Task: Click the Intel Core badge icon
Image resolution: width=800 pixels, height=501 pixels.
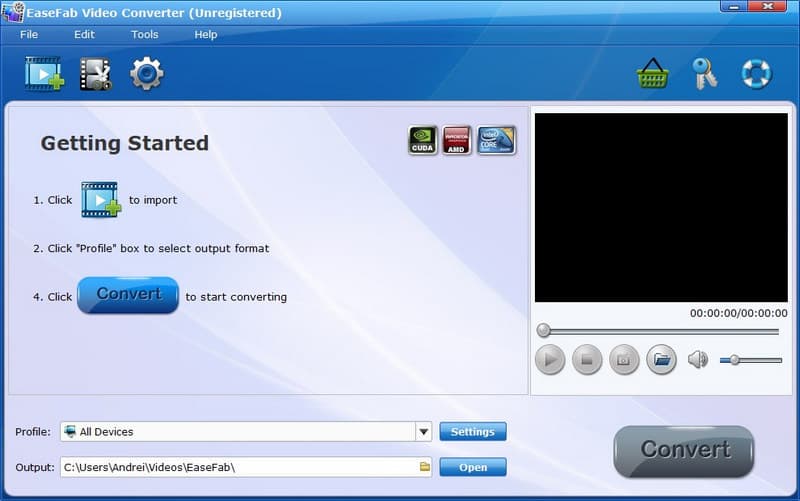Action: [495, 140]
